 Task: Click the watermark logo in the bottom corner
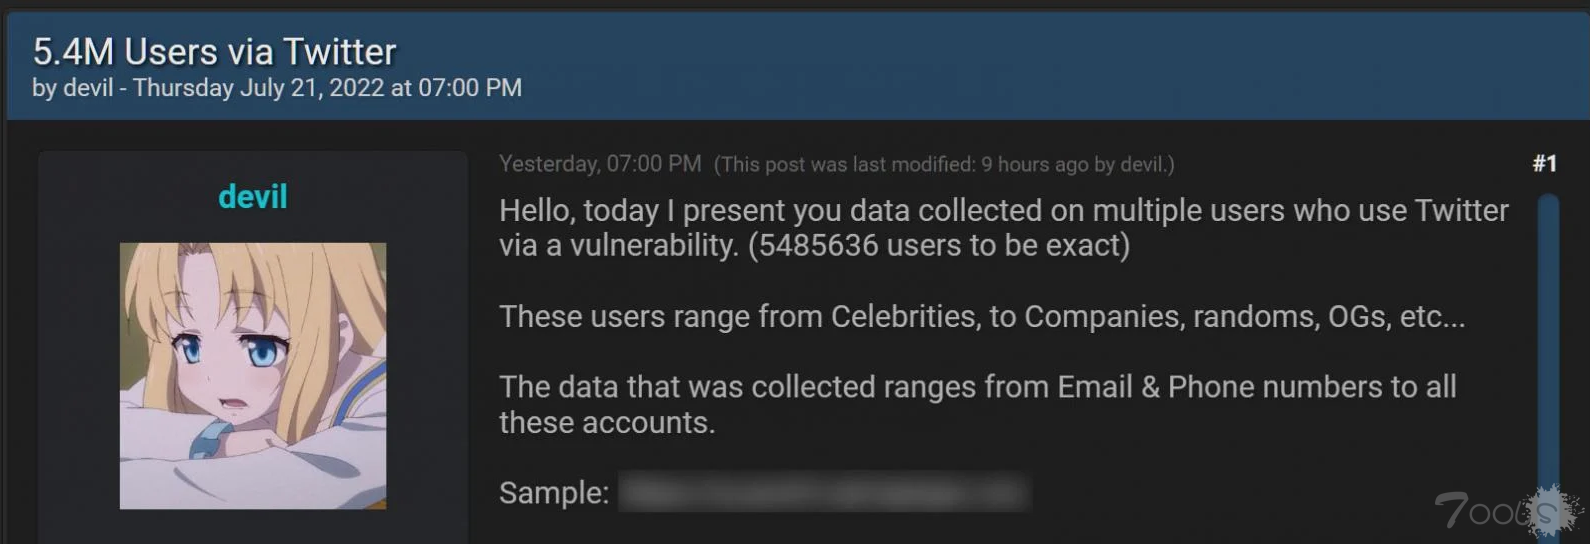1507,511
